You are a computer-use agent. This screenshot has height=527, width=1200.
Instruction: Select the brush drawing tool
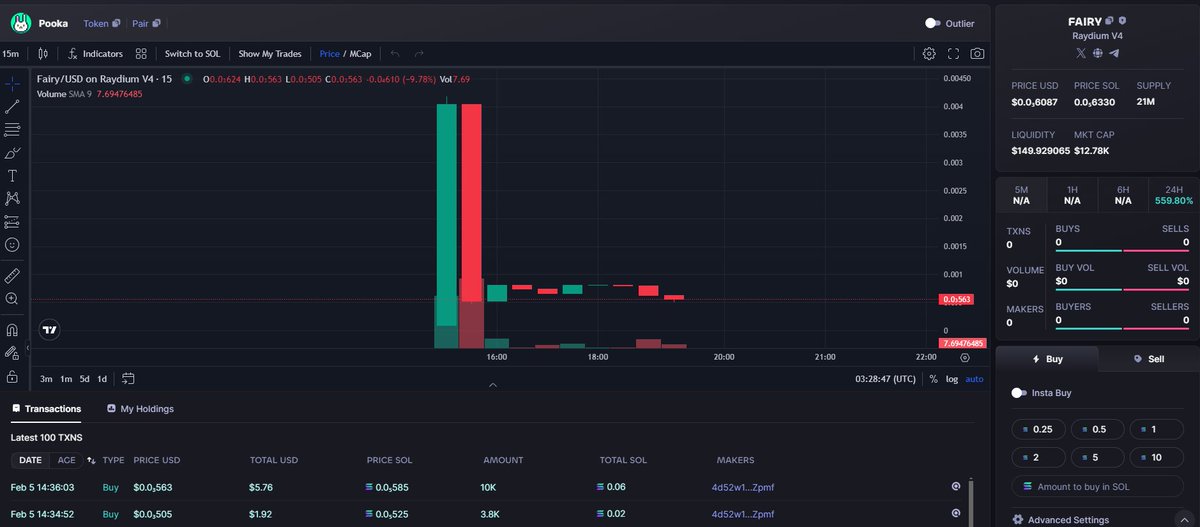click(x=12, y=152)
